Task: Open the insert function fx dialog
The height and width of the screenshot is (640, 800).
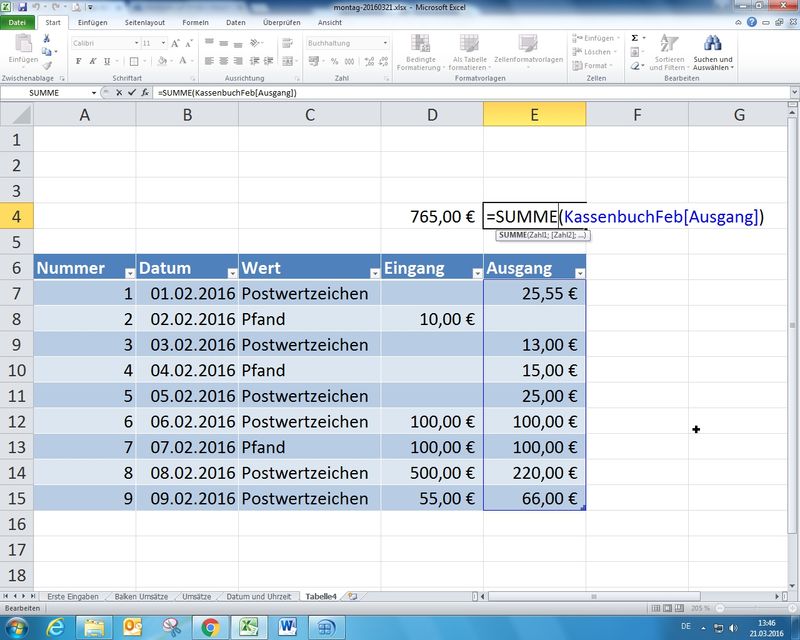Action: click(x=145, y=93)
